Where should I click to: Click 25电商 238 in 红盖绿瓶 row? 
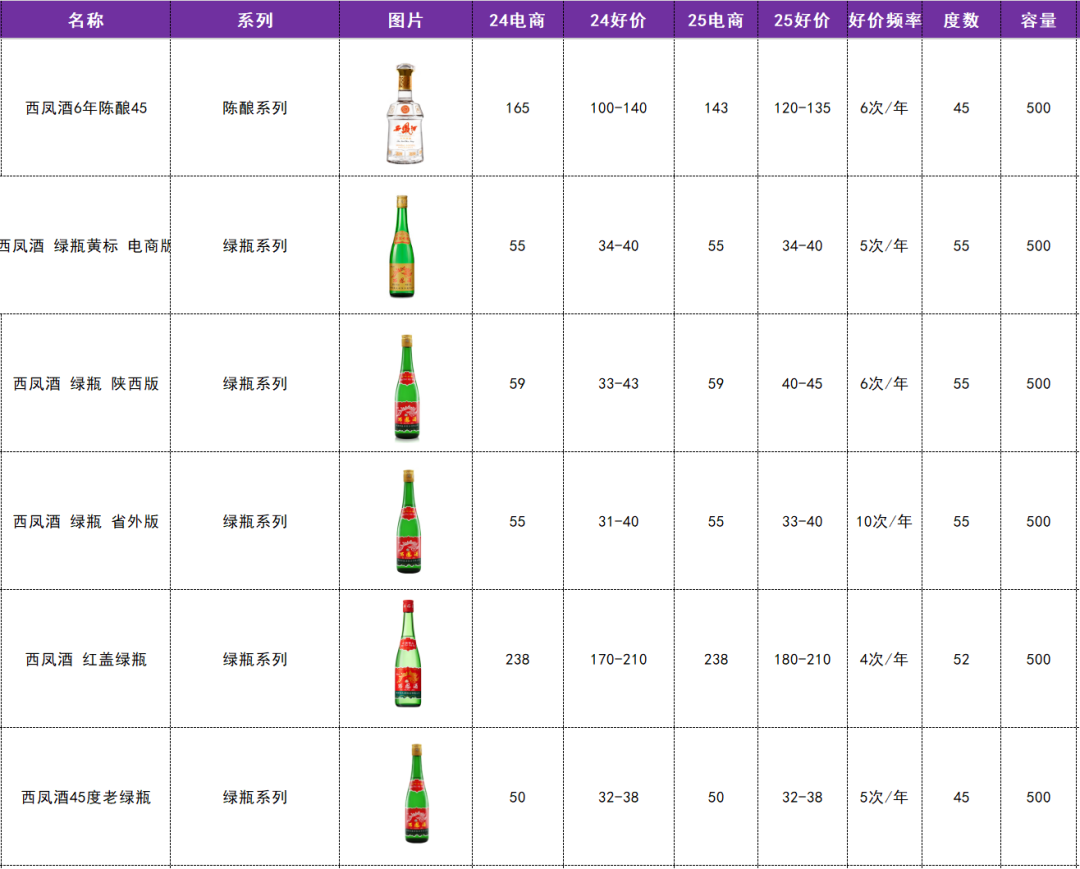click(x=716, y=659)
